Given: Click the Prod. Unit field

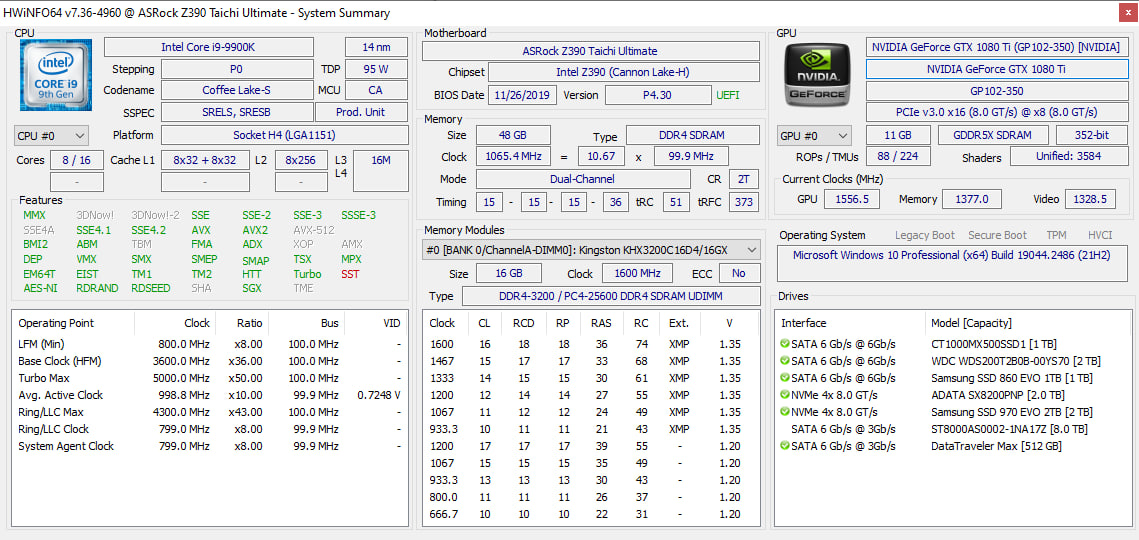Looking at the screenshot, I should [x=361, y=112].
